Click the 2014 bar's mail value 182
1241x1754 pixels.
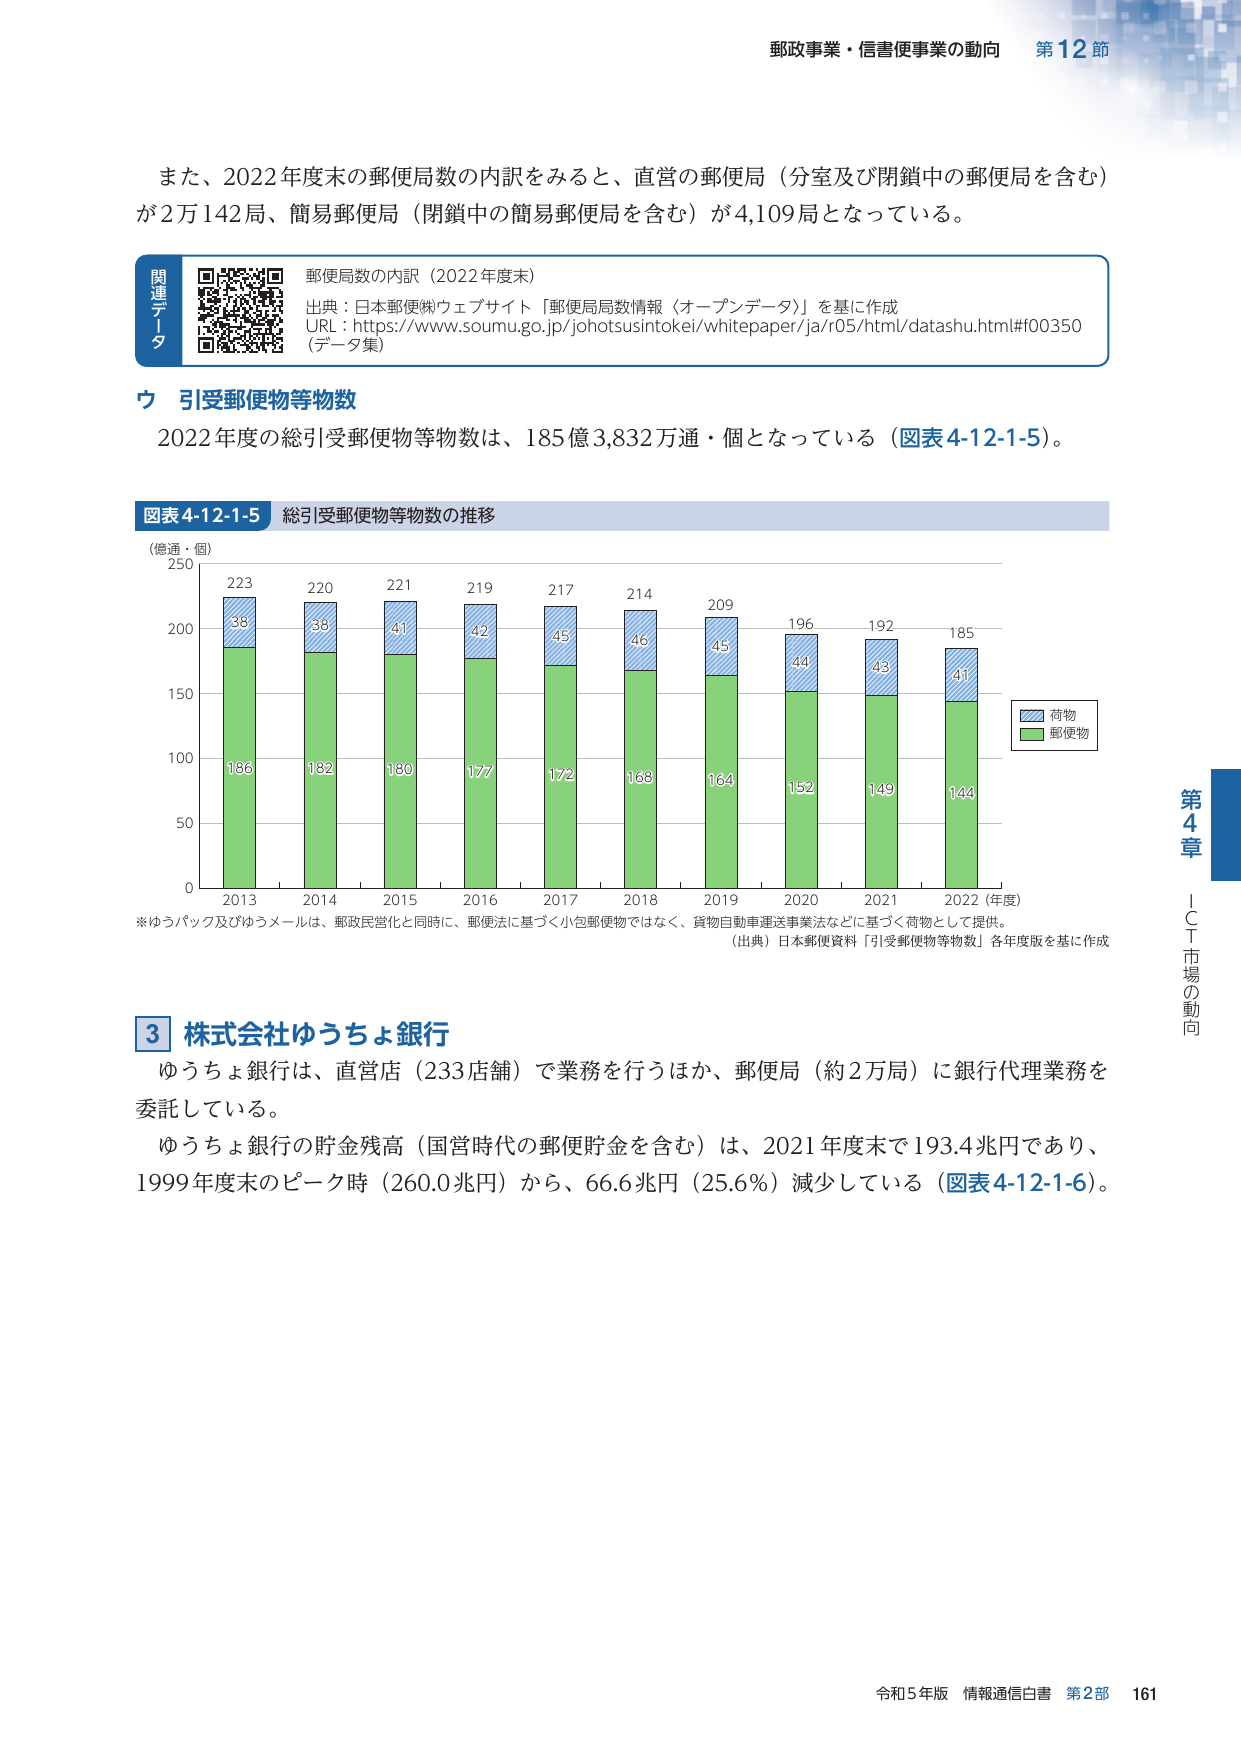coord(320,768)
